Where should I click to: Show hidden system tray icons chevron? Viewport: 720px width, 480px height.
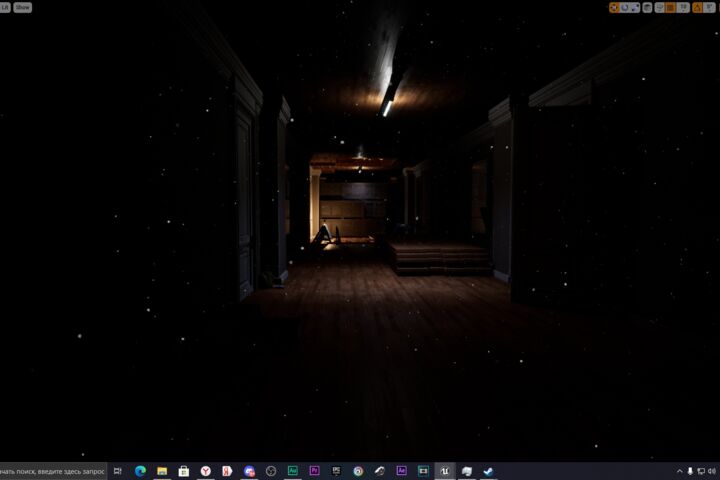coord(680,471)
